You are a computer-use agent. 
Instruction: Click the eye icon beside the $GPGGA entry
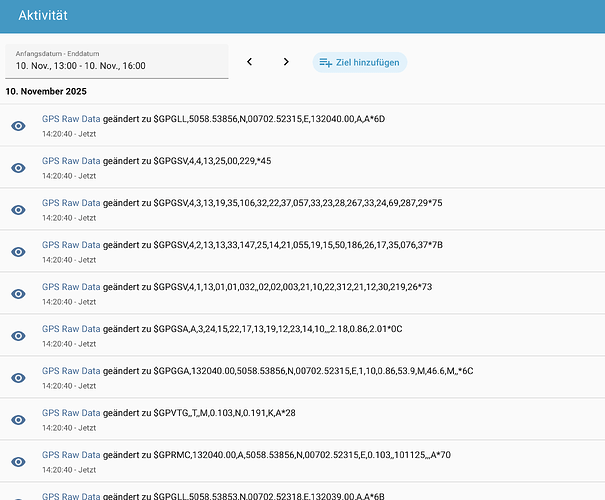pos(18,378)
